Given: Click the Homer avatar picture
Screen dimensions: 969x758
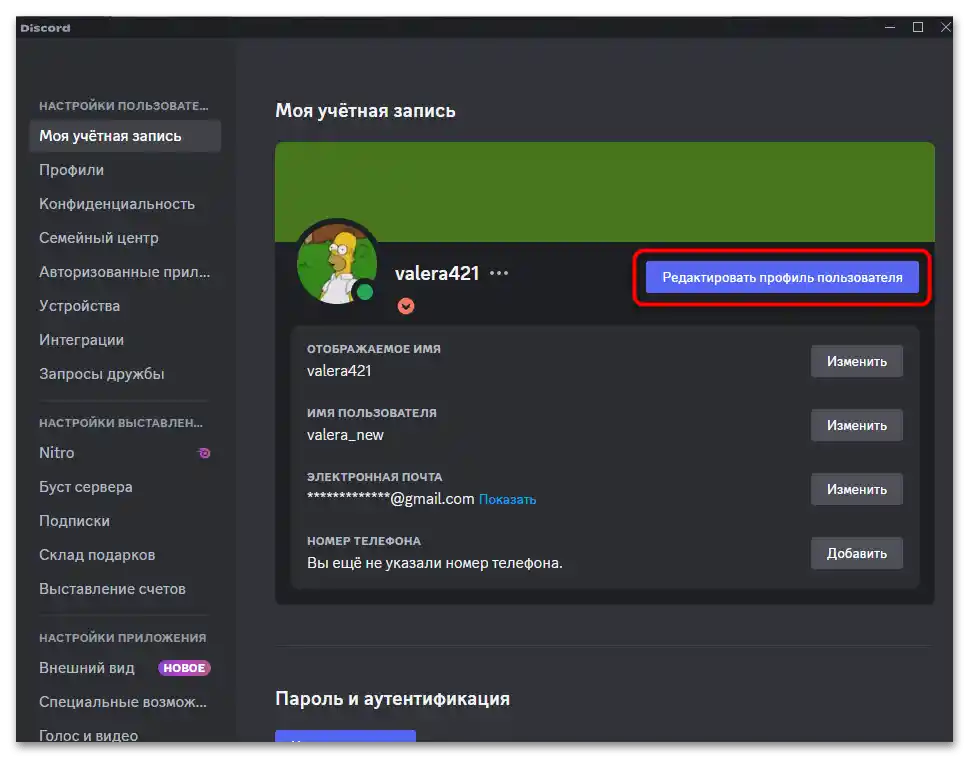Looking at the screenshot, I should pyautogui.click(x=337, y=263).
